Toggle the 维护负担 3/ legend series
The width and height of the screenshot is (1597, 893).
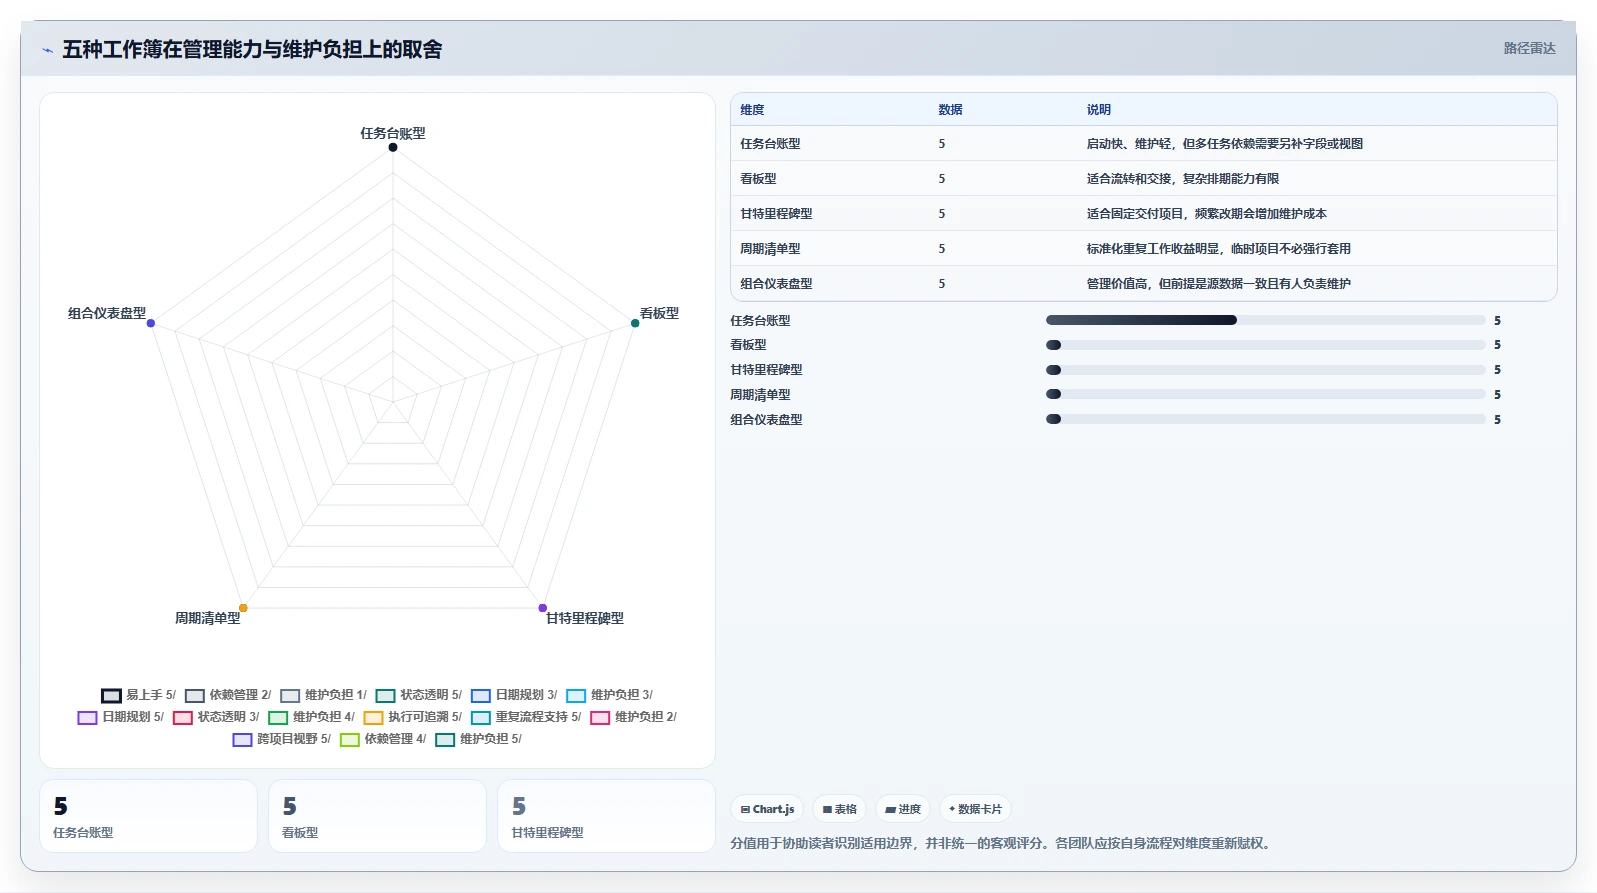(x=609, y=695)
